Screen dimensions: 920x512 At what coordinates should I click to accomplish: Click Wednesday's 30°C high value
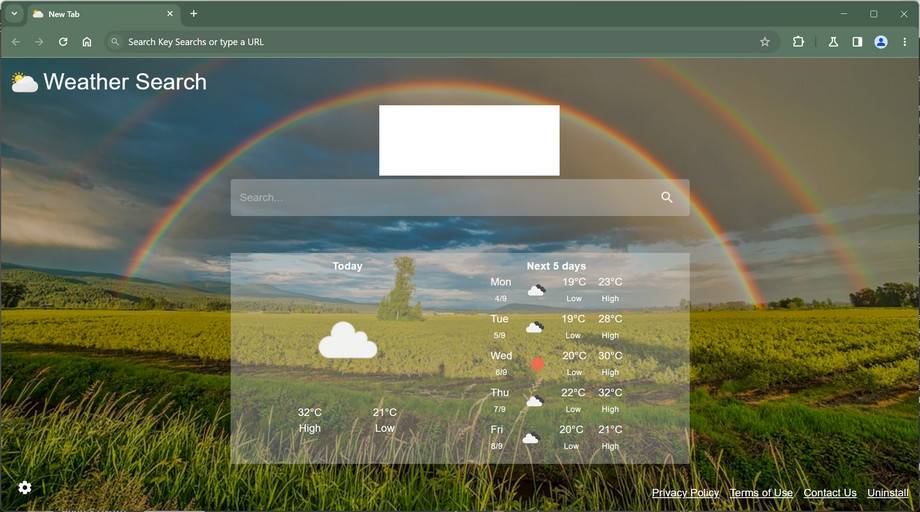610,355
